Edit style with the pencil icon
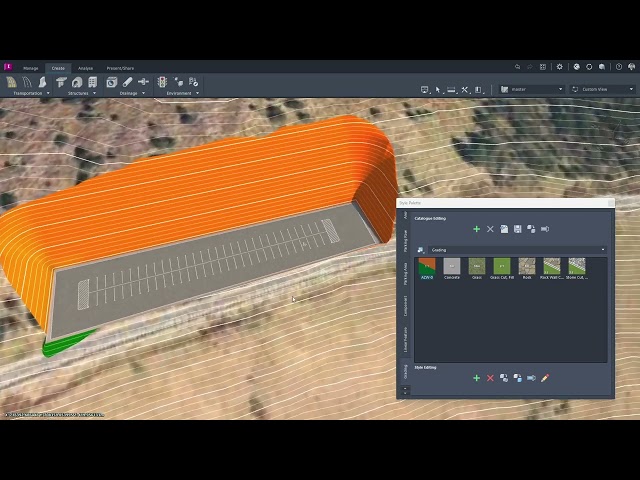Screen dimensions: 640x480 [545, 378]
